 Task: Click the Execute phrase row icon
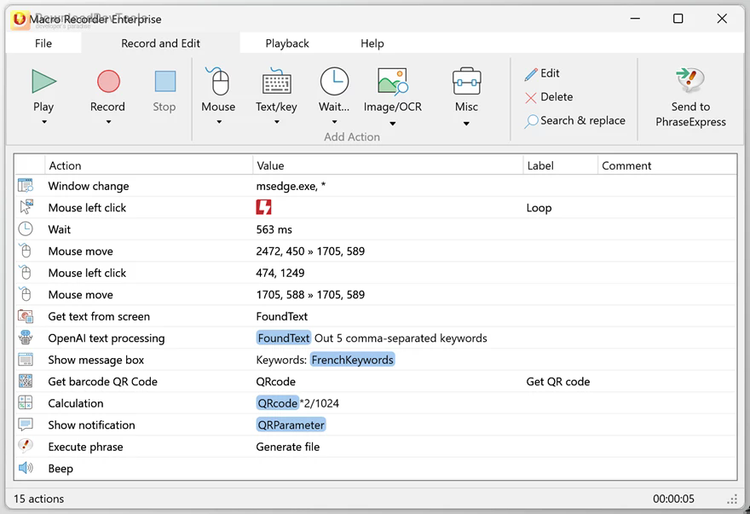pos(25,446)
